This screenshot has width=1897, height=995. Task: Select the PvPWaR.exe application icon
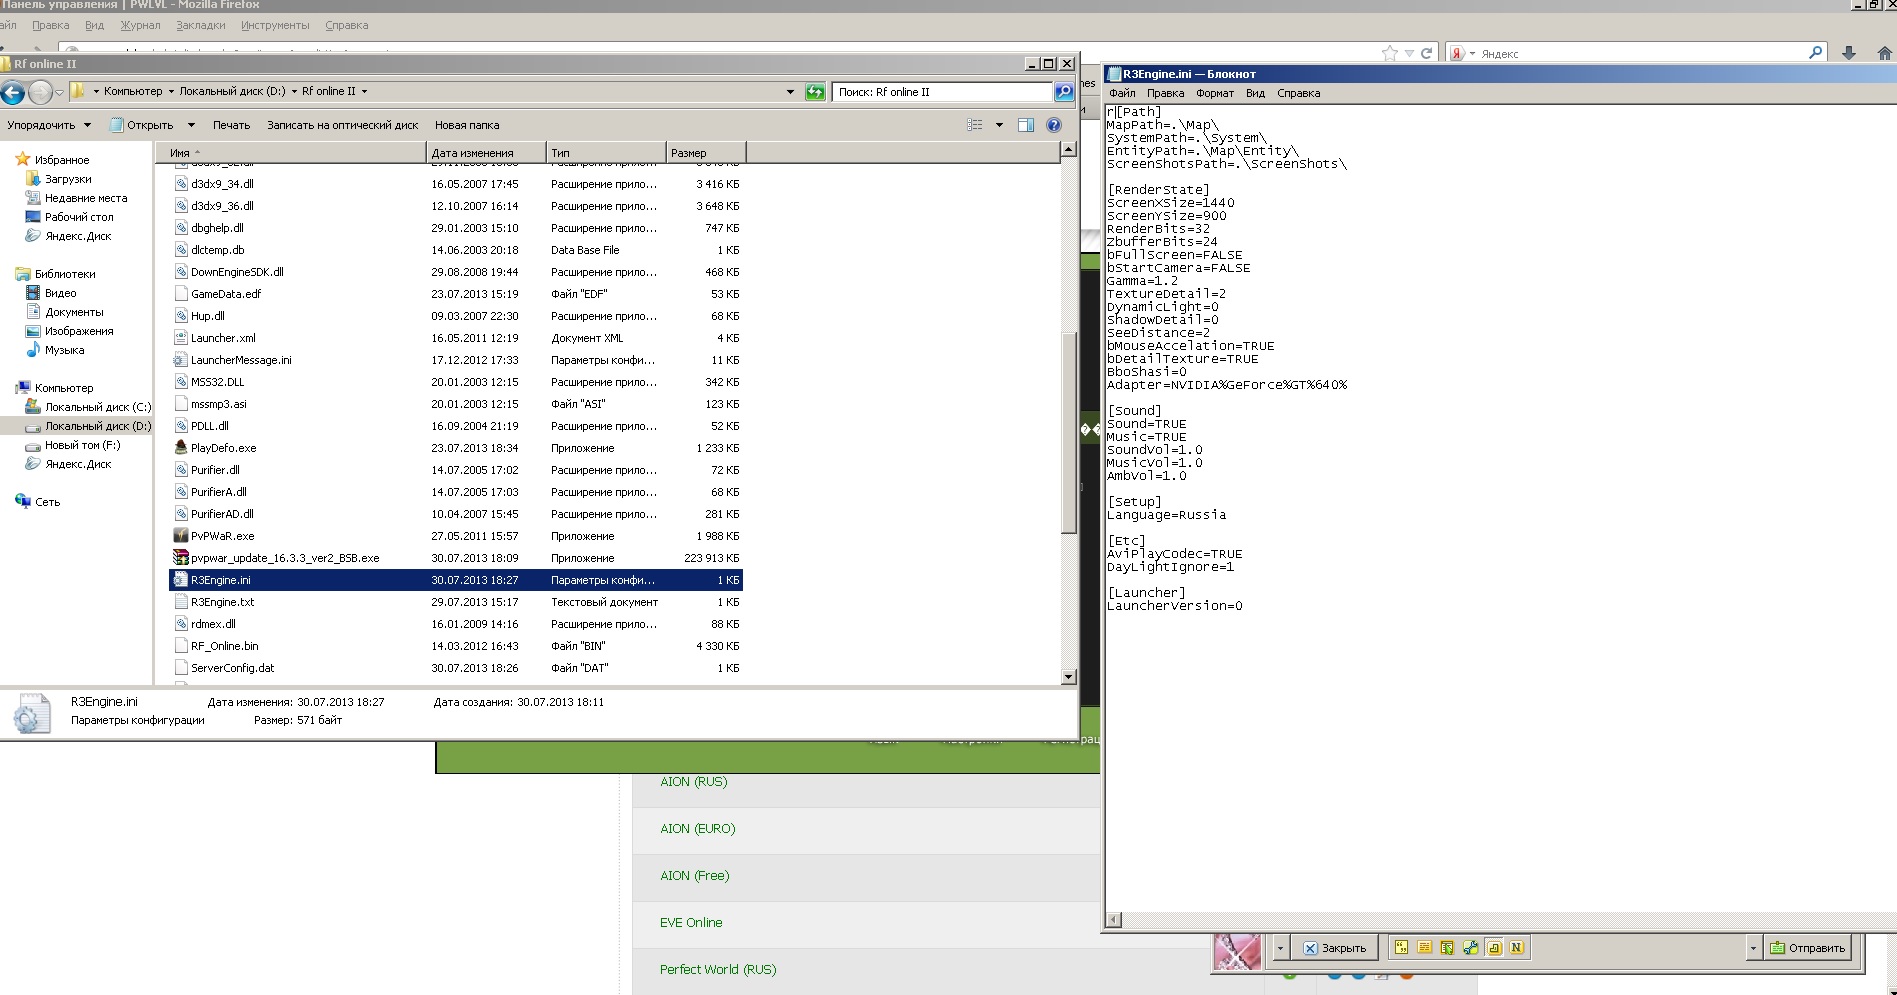181,536
